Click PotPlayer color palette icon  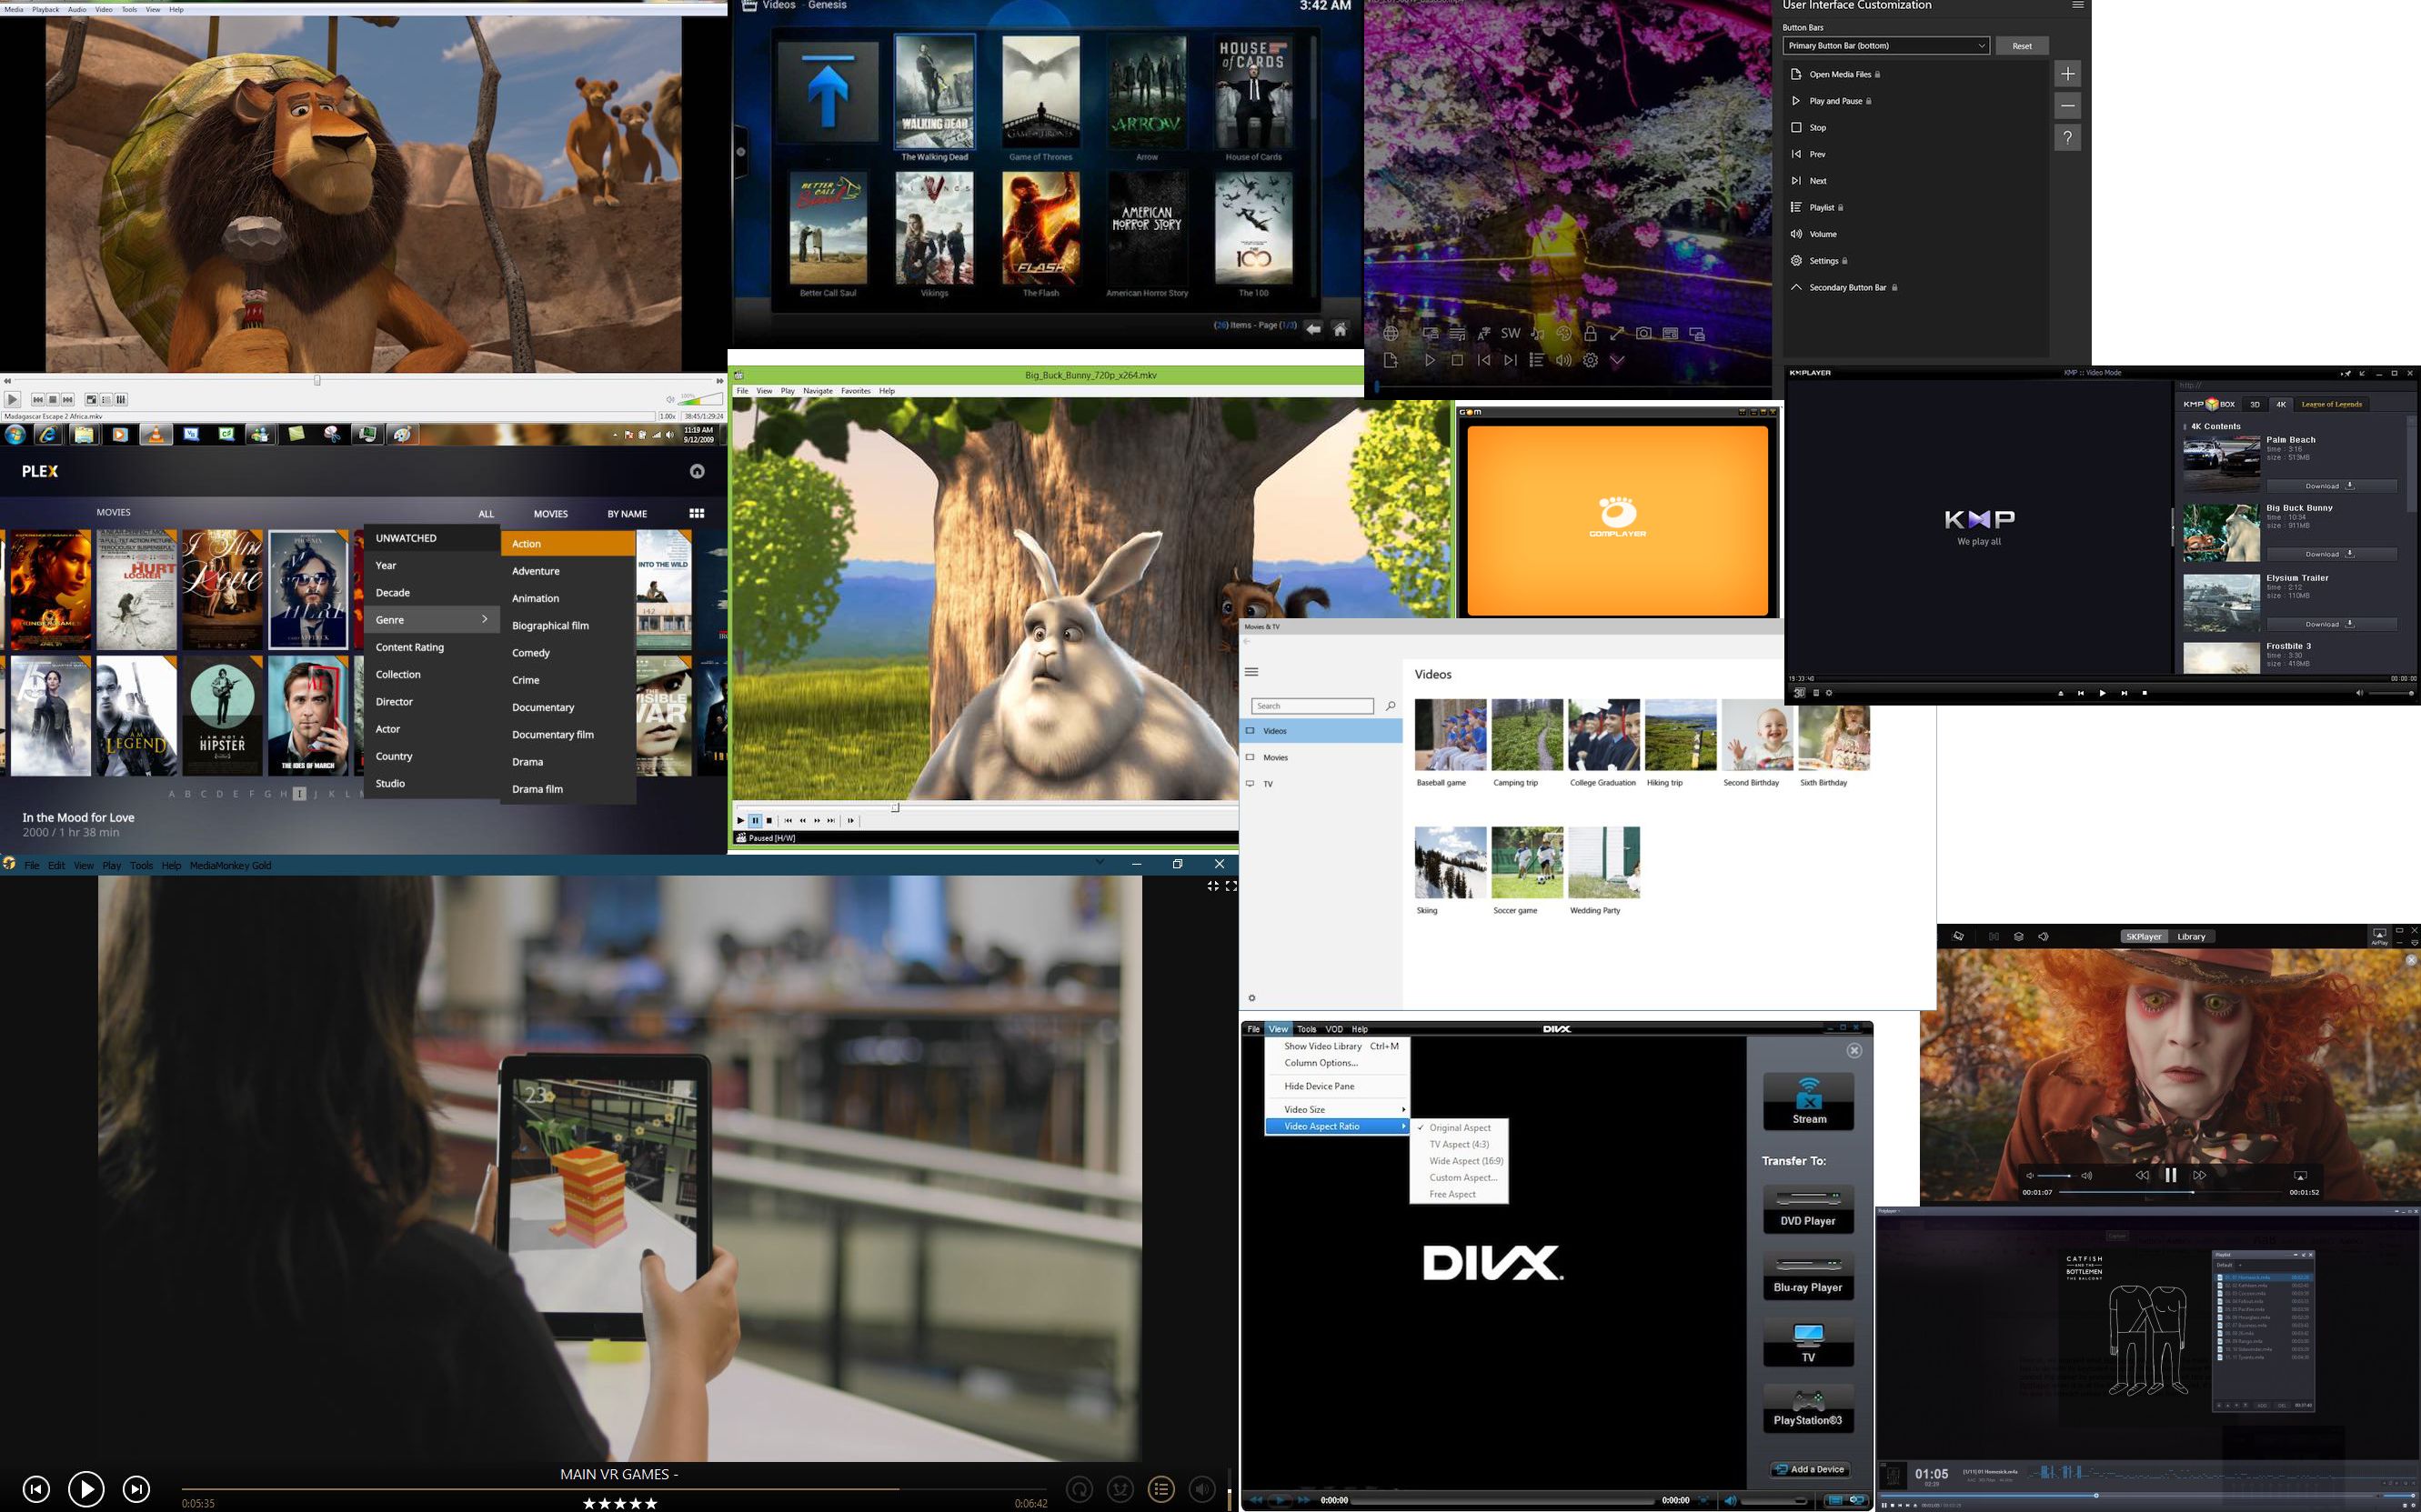tap(1563, 333)
